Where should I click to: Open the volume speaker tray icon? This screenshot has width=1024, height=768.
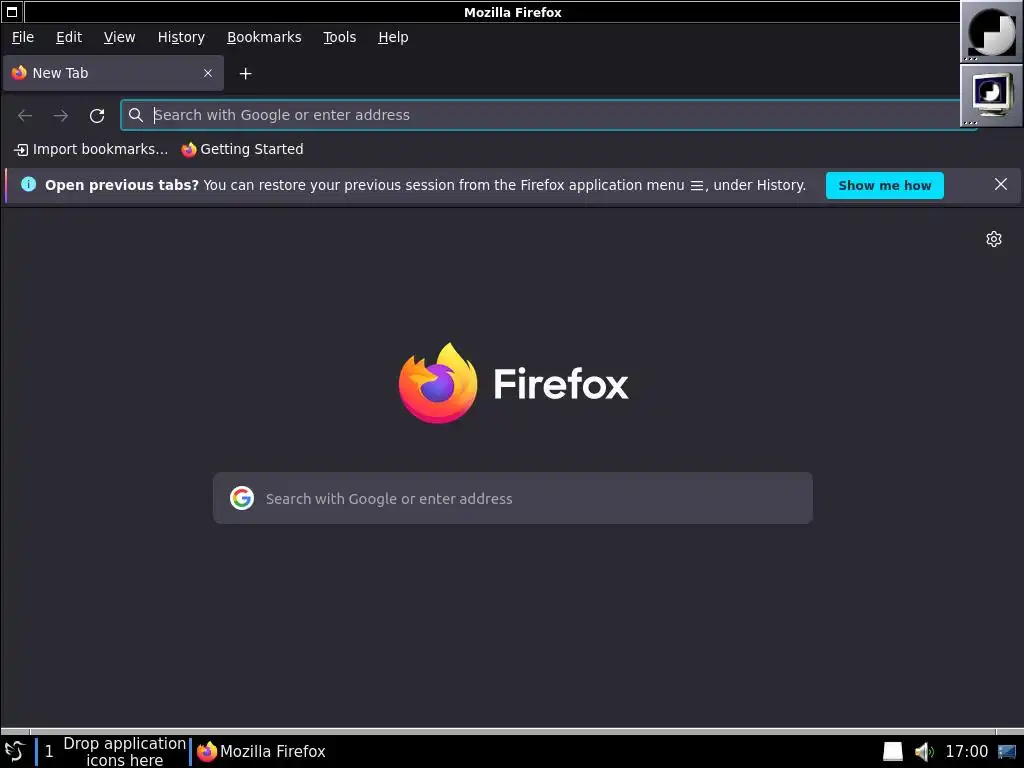pyautogui.click(x=923, y=752)
